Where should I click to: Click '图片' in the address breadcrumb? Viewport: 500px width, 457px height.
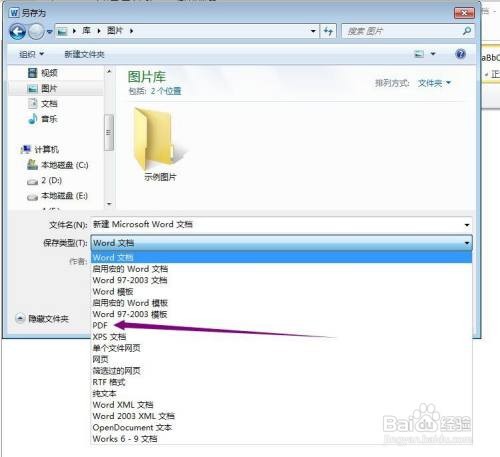coord(115,31)
